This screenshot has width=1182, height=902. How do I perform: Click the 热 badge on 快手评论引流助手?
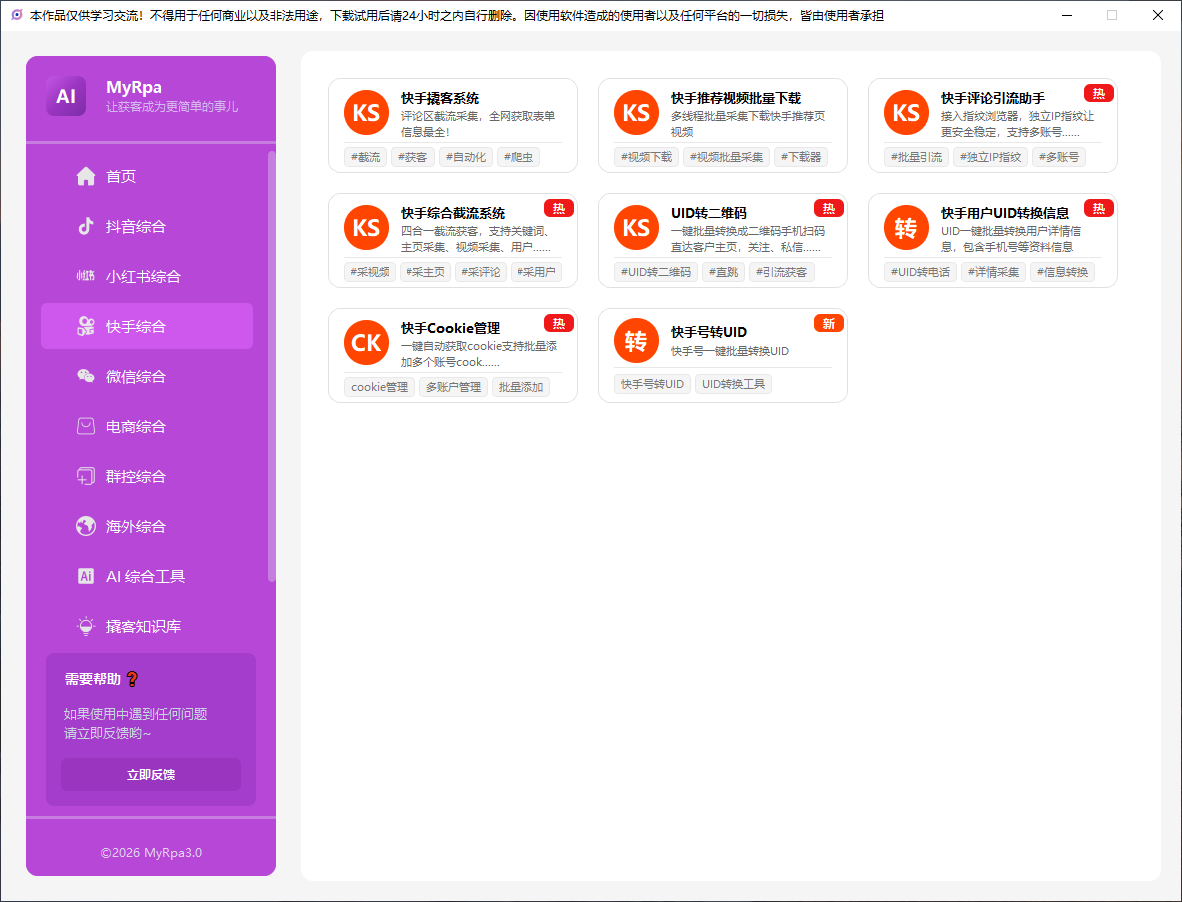(1098, 93)
